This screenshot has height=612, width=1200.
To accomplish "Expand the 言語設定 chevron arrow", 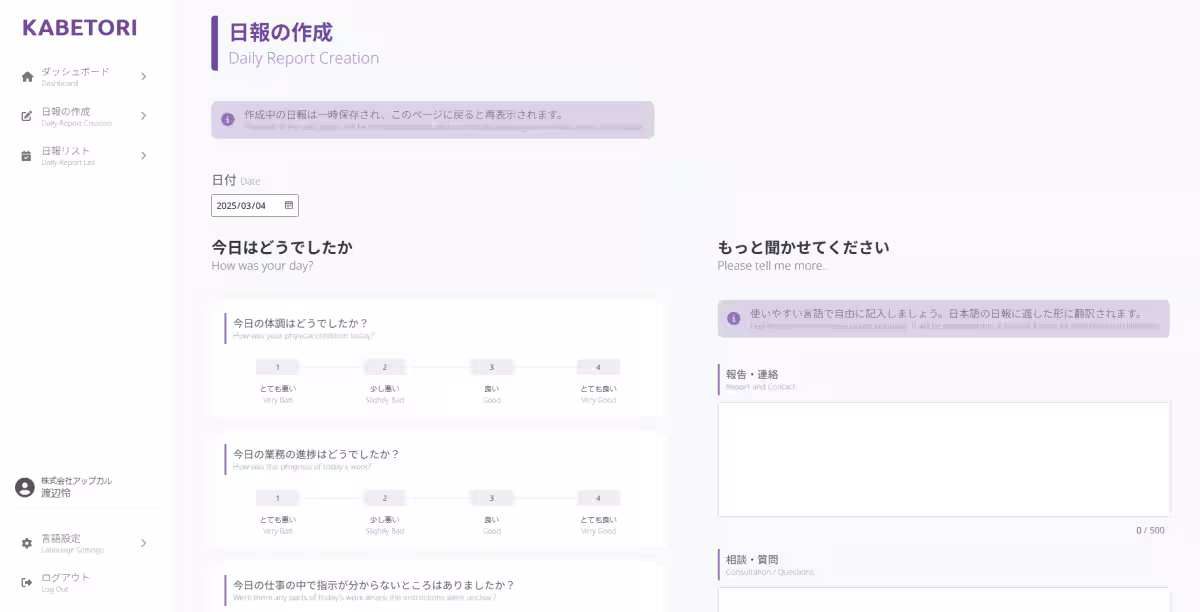I will (143, 543).
